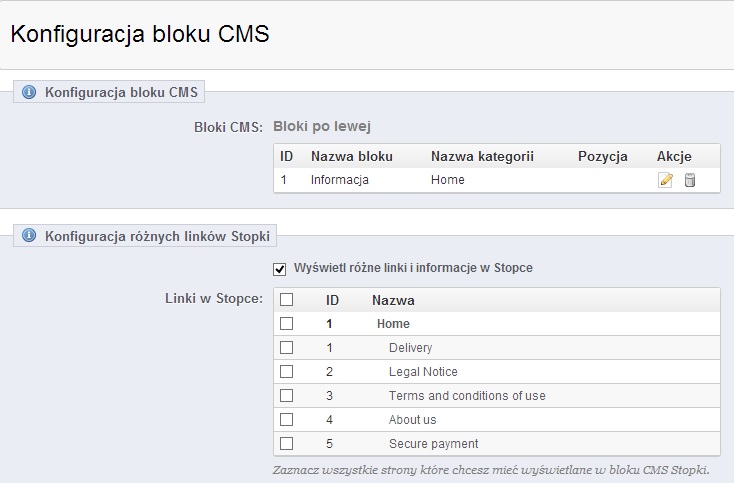Tick the About us checkbox
This screenshot has width=734, height=483.
click(287, 420)
